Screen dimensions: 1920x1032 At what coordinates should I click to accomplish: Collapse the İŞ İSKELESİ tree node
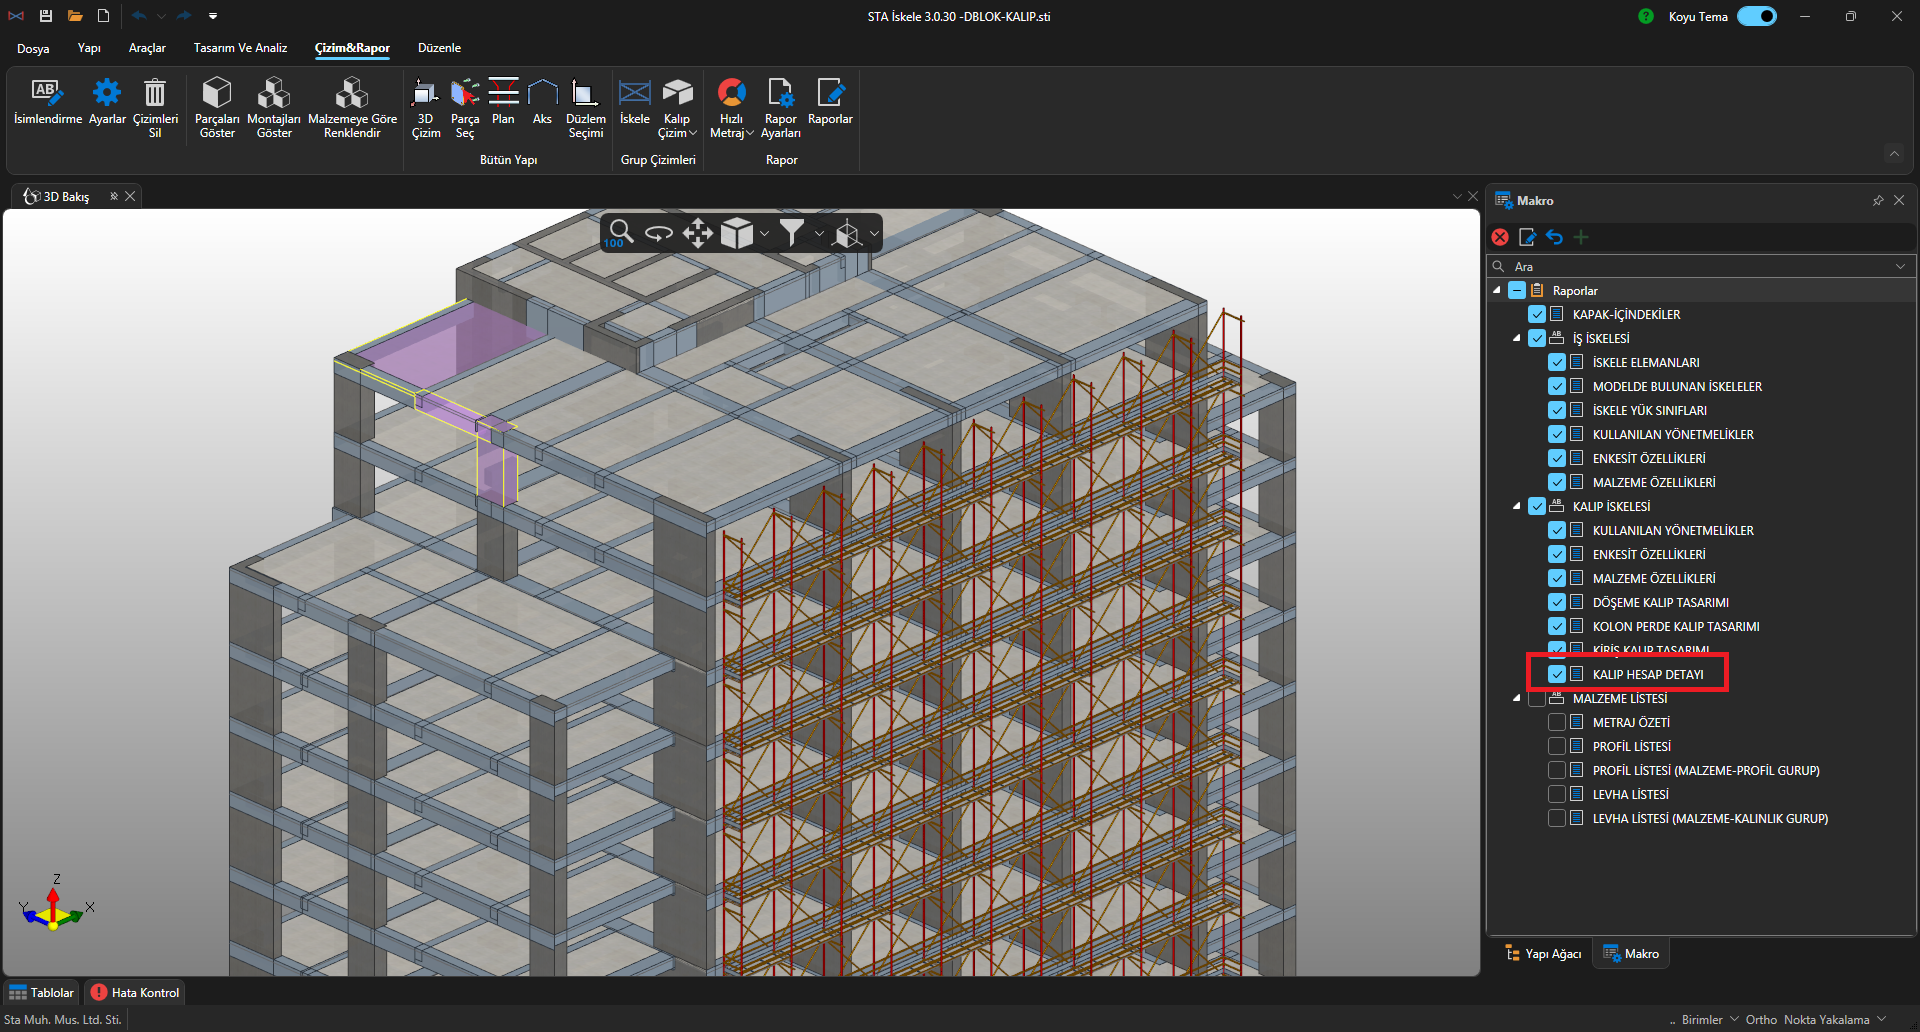point(1517,339)
